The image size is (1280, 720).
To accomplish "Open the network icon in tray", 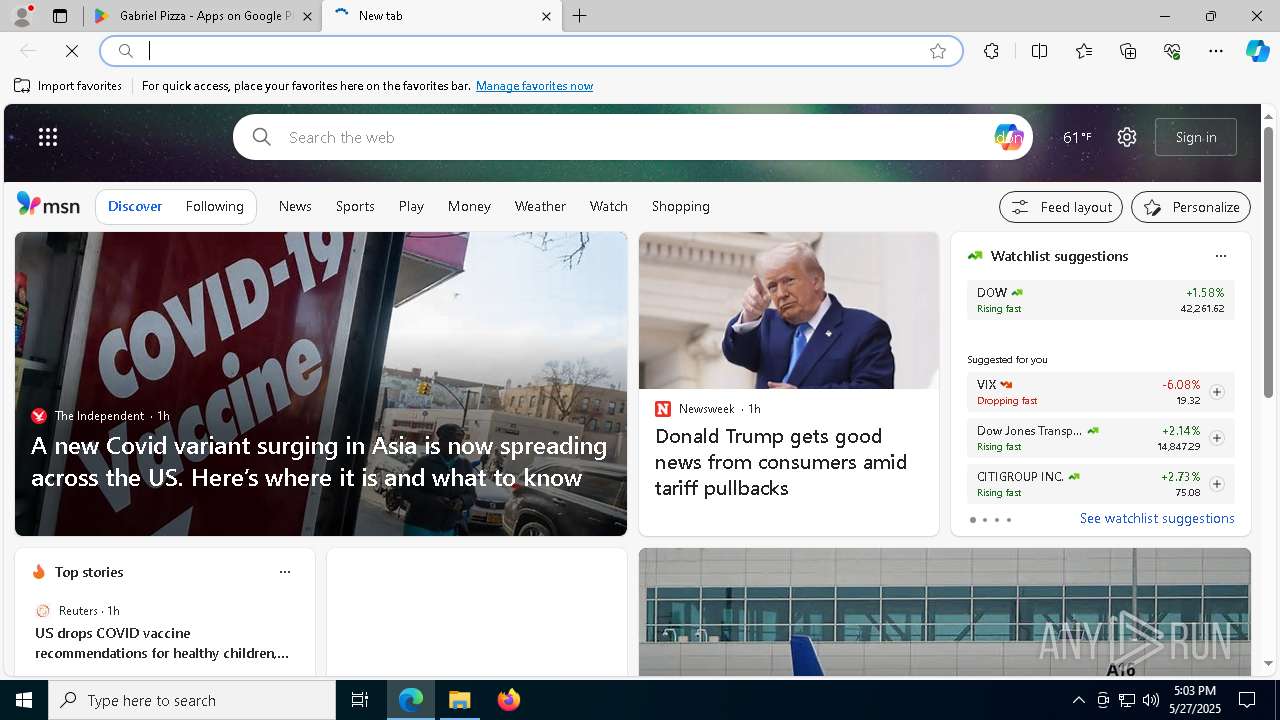I will (1127, 700).
